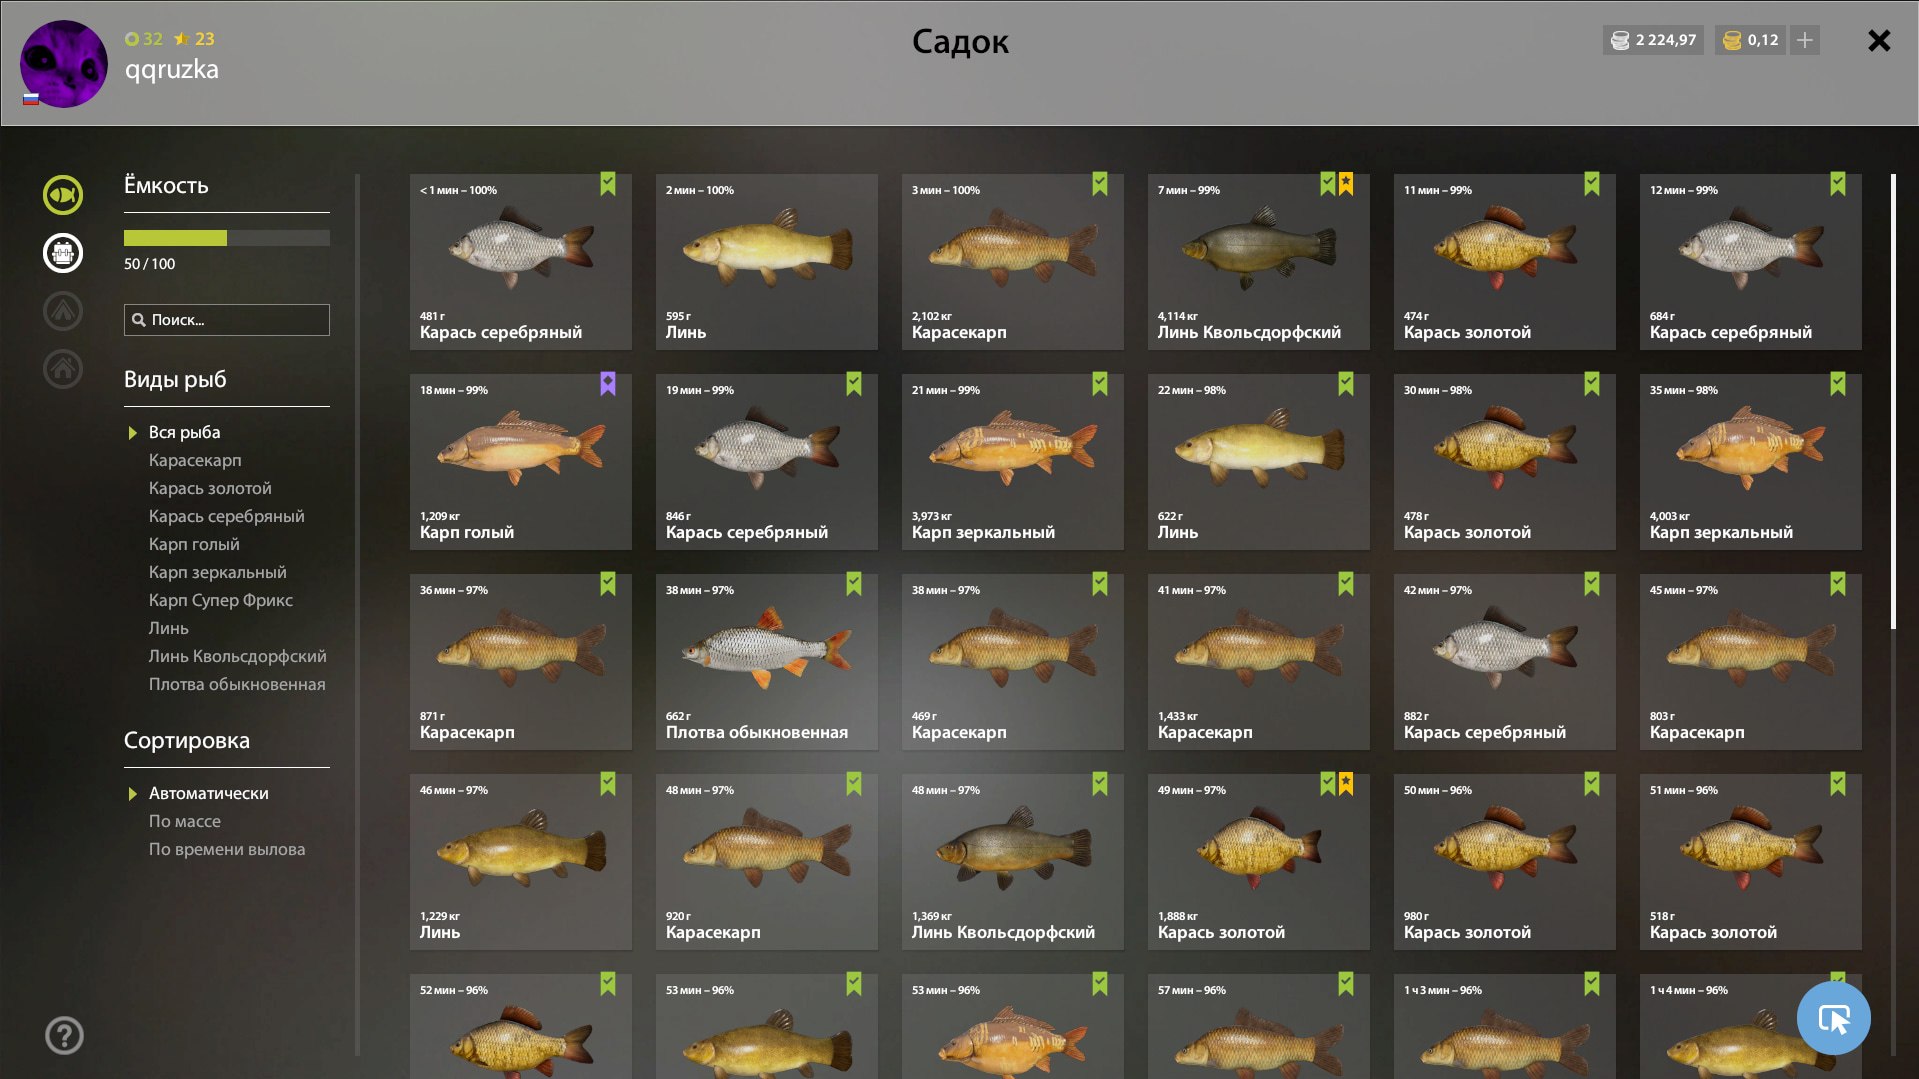The width and height of the screenshot is (1919, 1079).
Task: Toggle the green bookmark on Плотва обыкновенная
Action: [854, 584]
